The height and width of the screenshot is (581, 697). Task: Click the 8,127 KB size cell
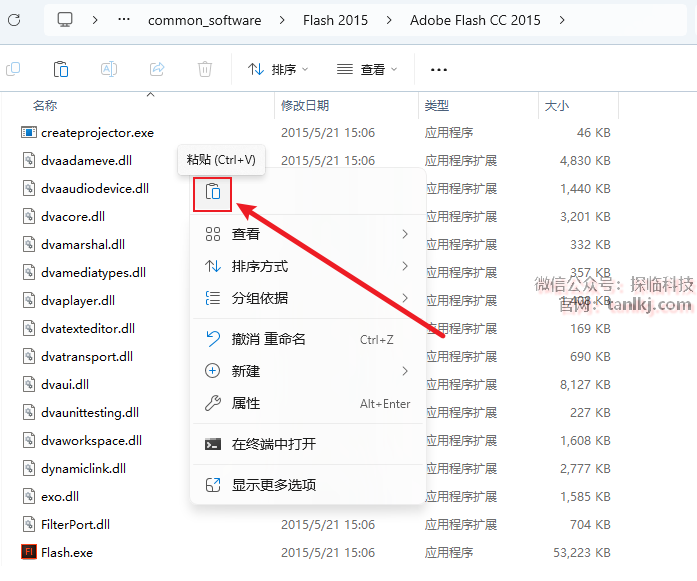point(585,385)
